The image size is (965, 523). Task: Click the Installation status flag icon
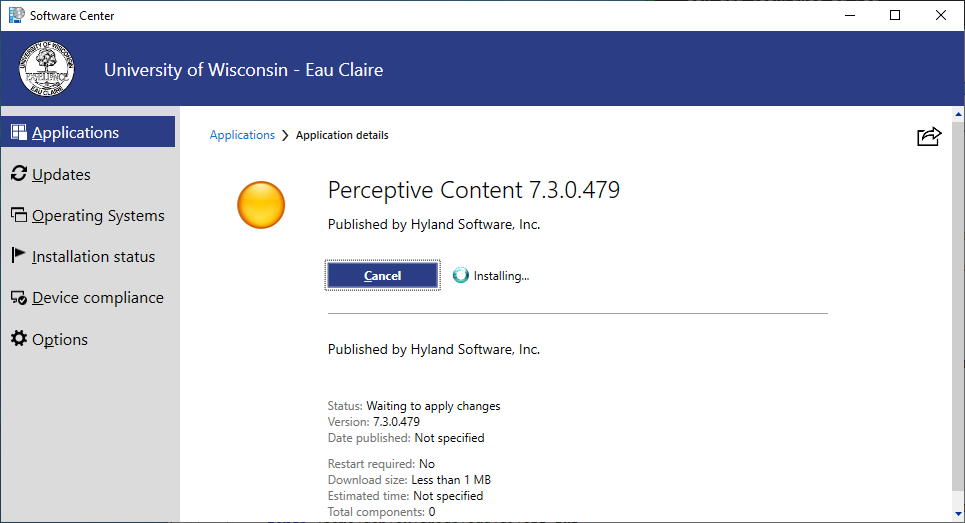19,256
